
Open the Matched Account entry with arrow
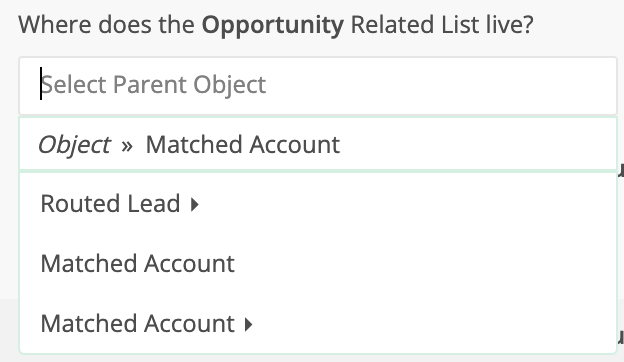coord(318,323)
